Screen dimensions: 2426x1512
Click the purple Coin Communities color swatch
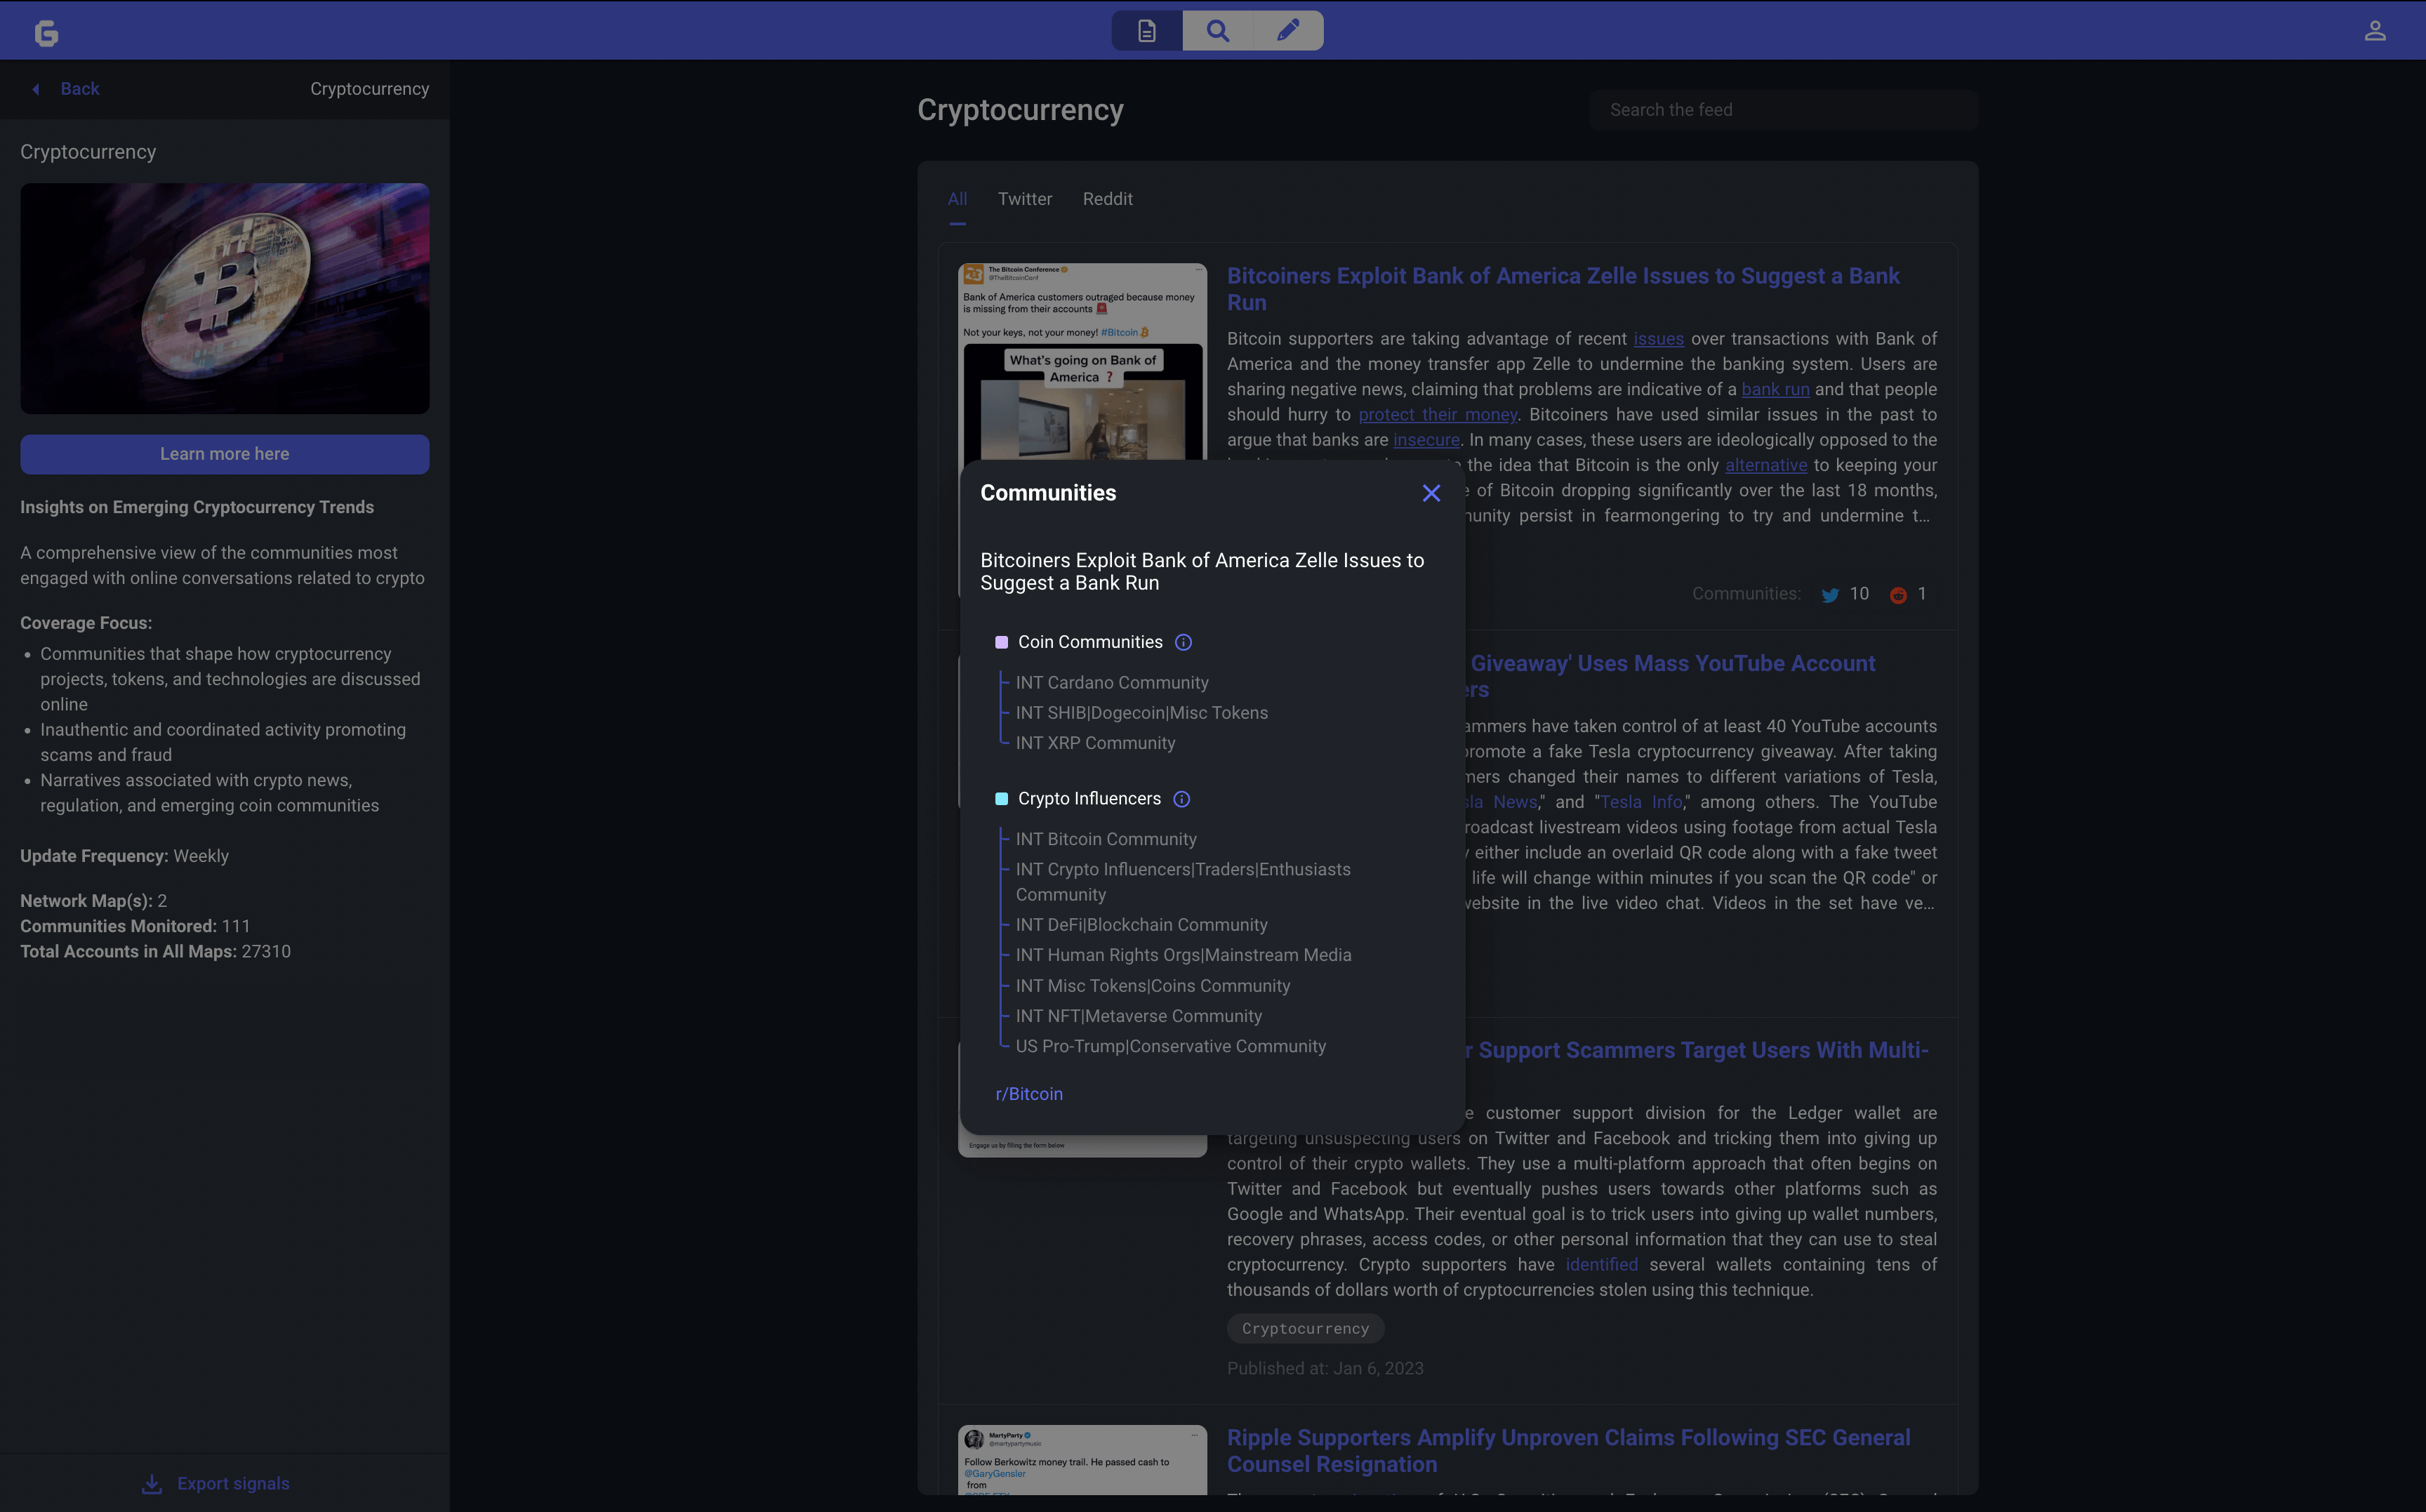pos(1001,642)
